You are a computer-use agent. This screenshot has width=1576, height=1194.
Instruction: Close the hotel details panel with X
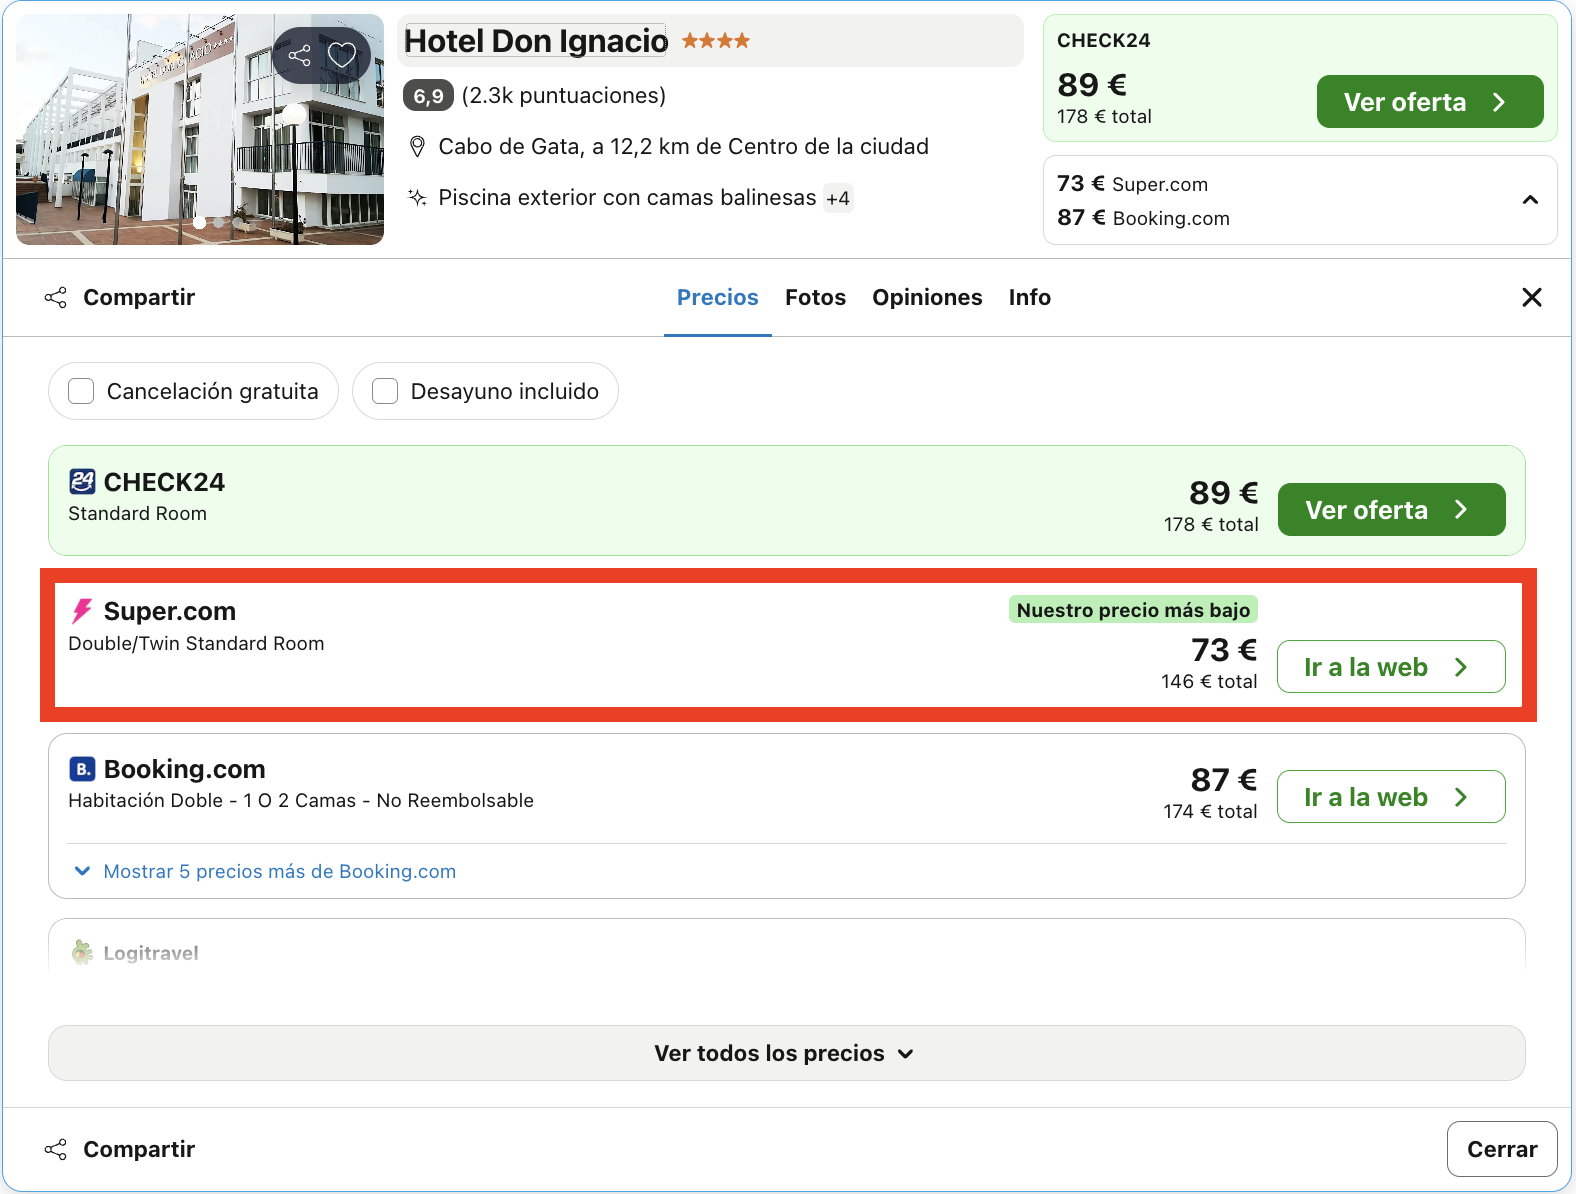coord(1531,297)
